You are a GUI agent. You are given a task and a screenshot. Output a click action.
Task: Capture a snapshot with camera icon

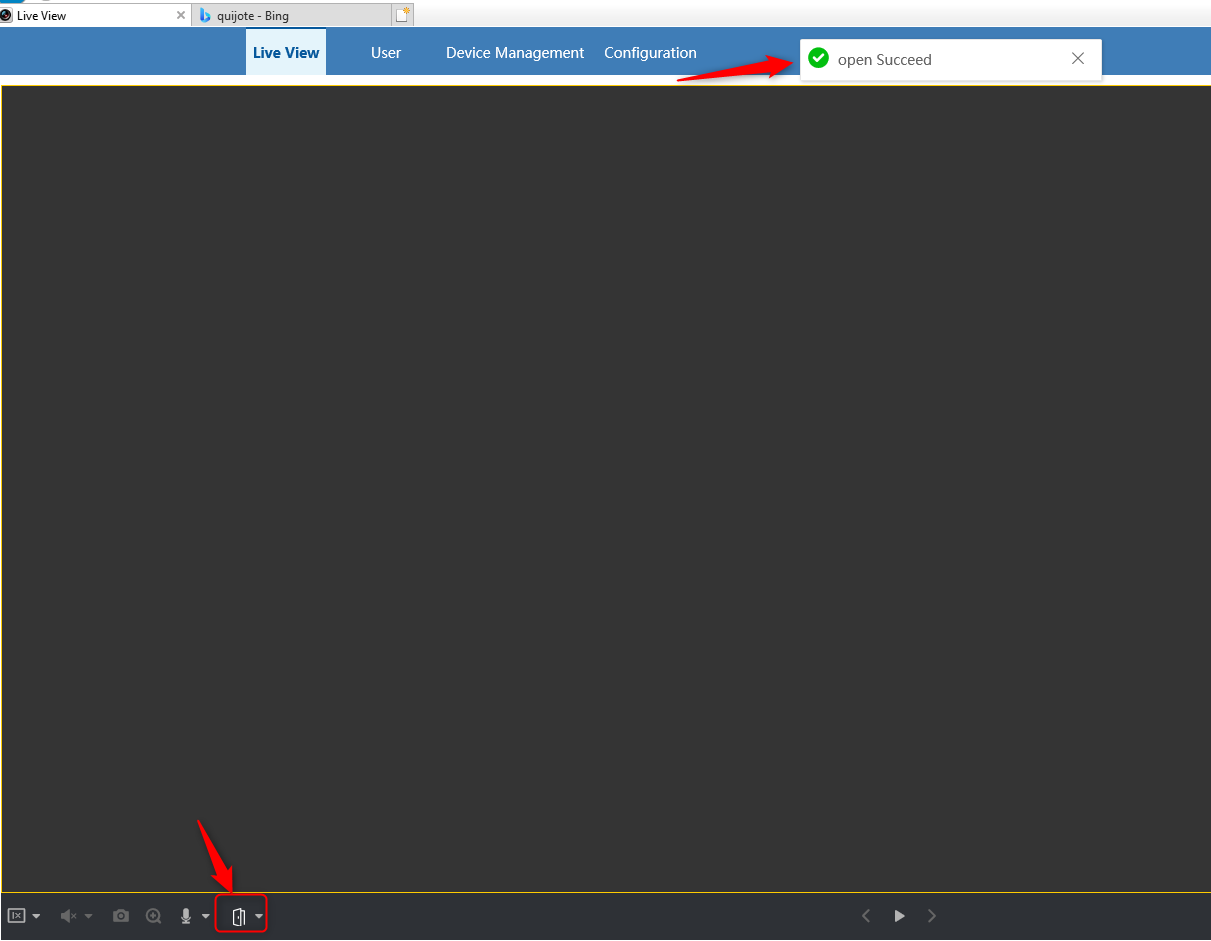[121, 916]
